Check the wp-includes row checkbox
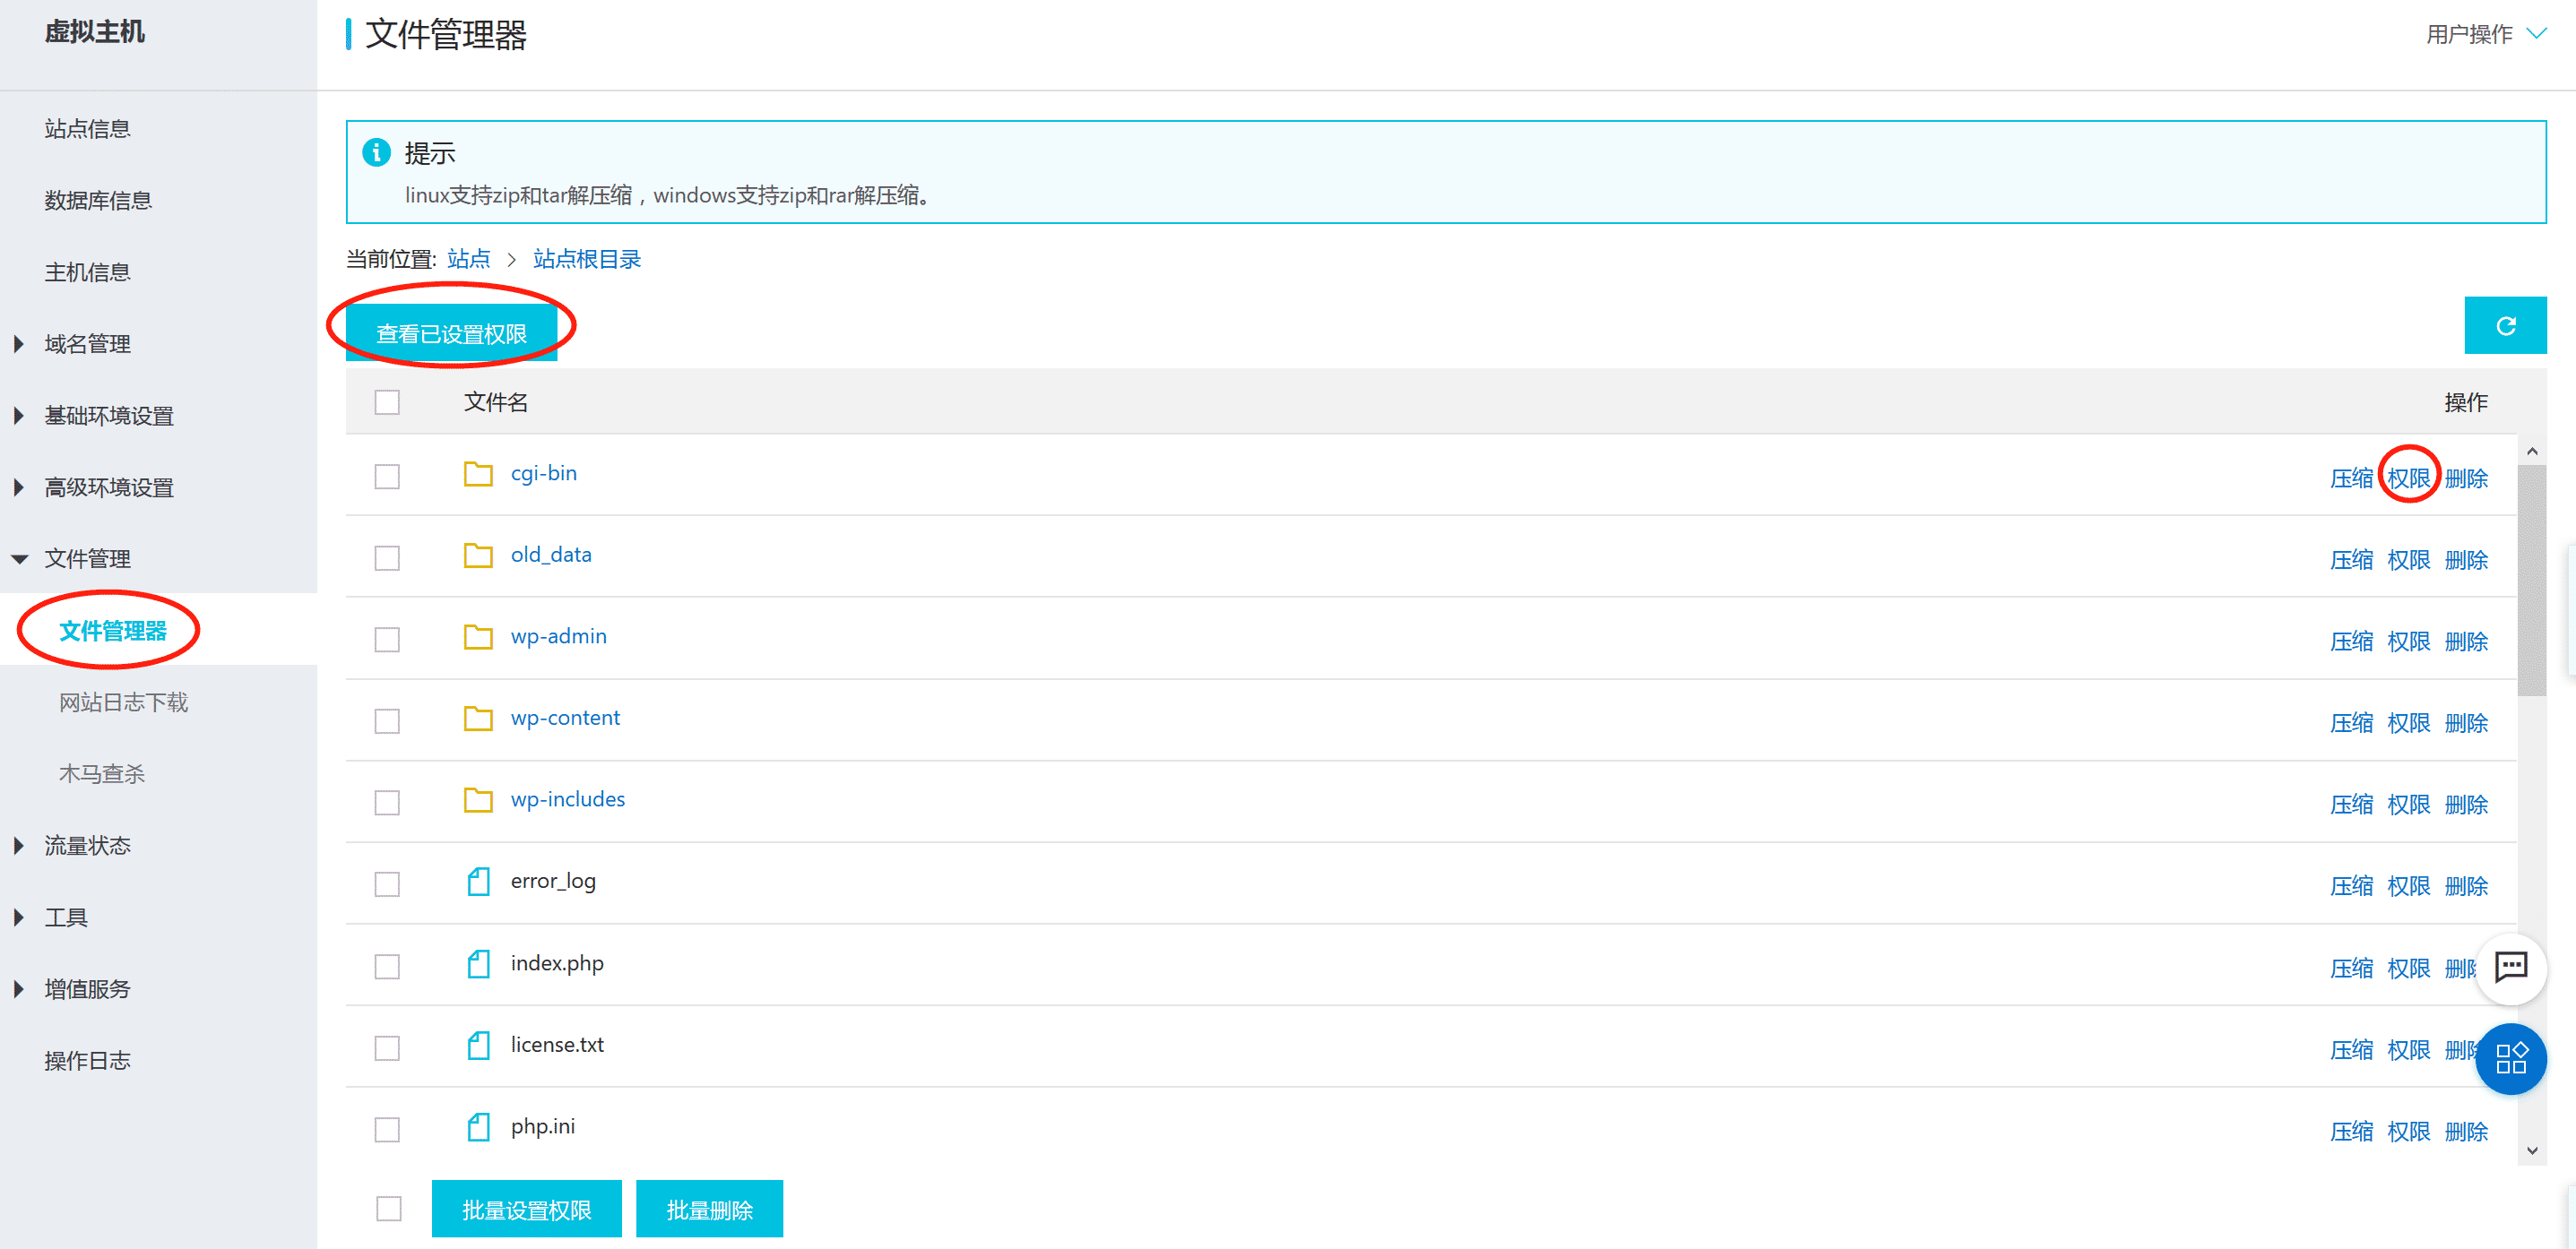2576x1249 pixels. pyautogui.click(x=387, y=803)
